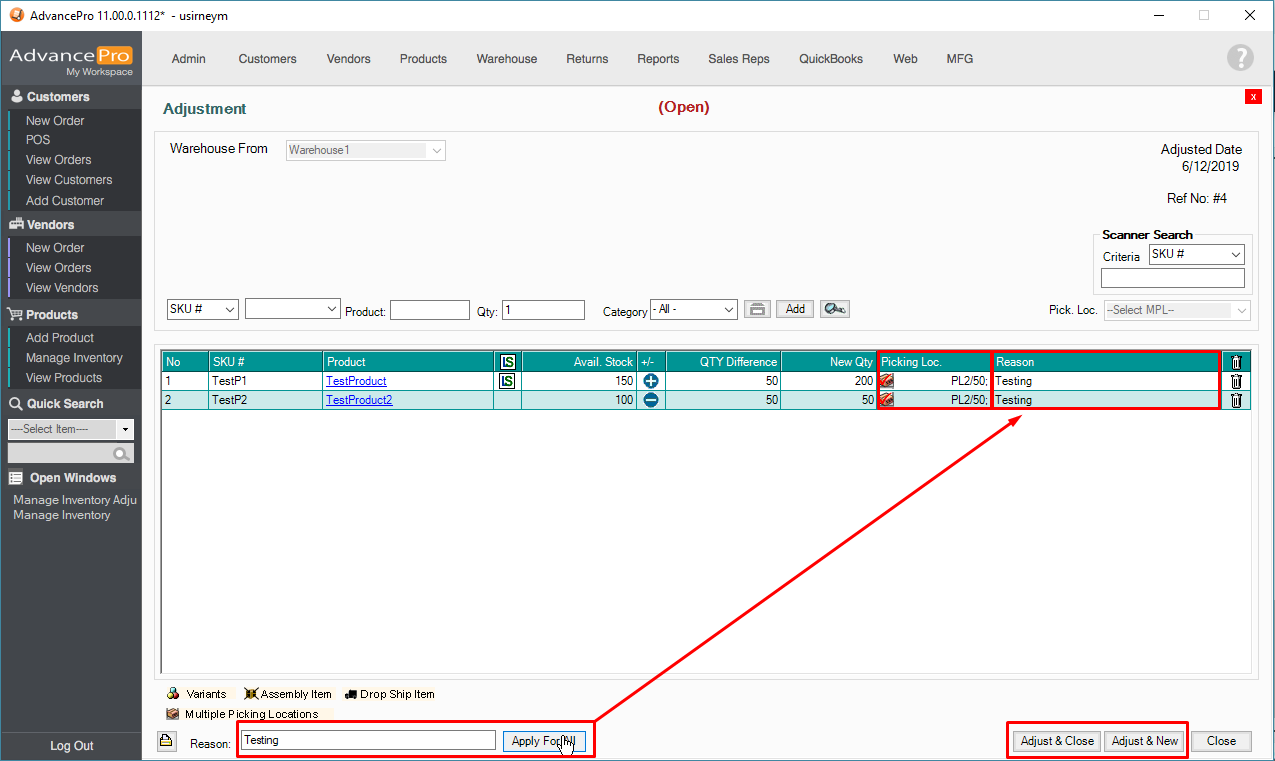Open the QuickBooks menu
1275x761 pixels.
pos(830,59)
